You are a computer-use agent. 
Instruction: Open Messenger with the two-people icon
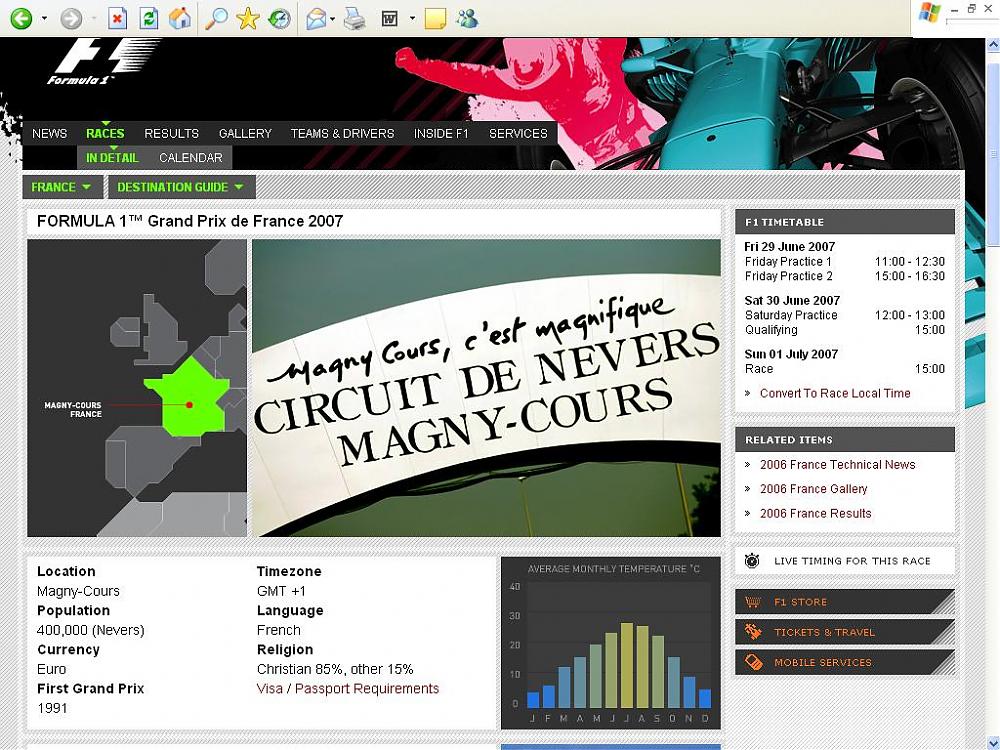(x=467, y=18)
